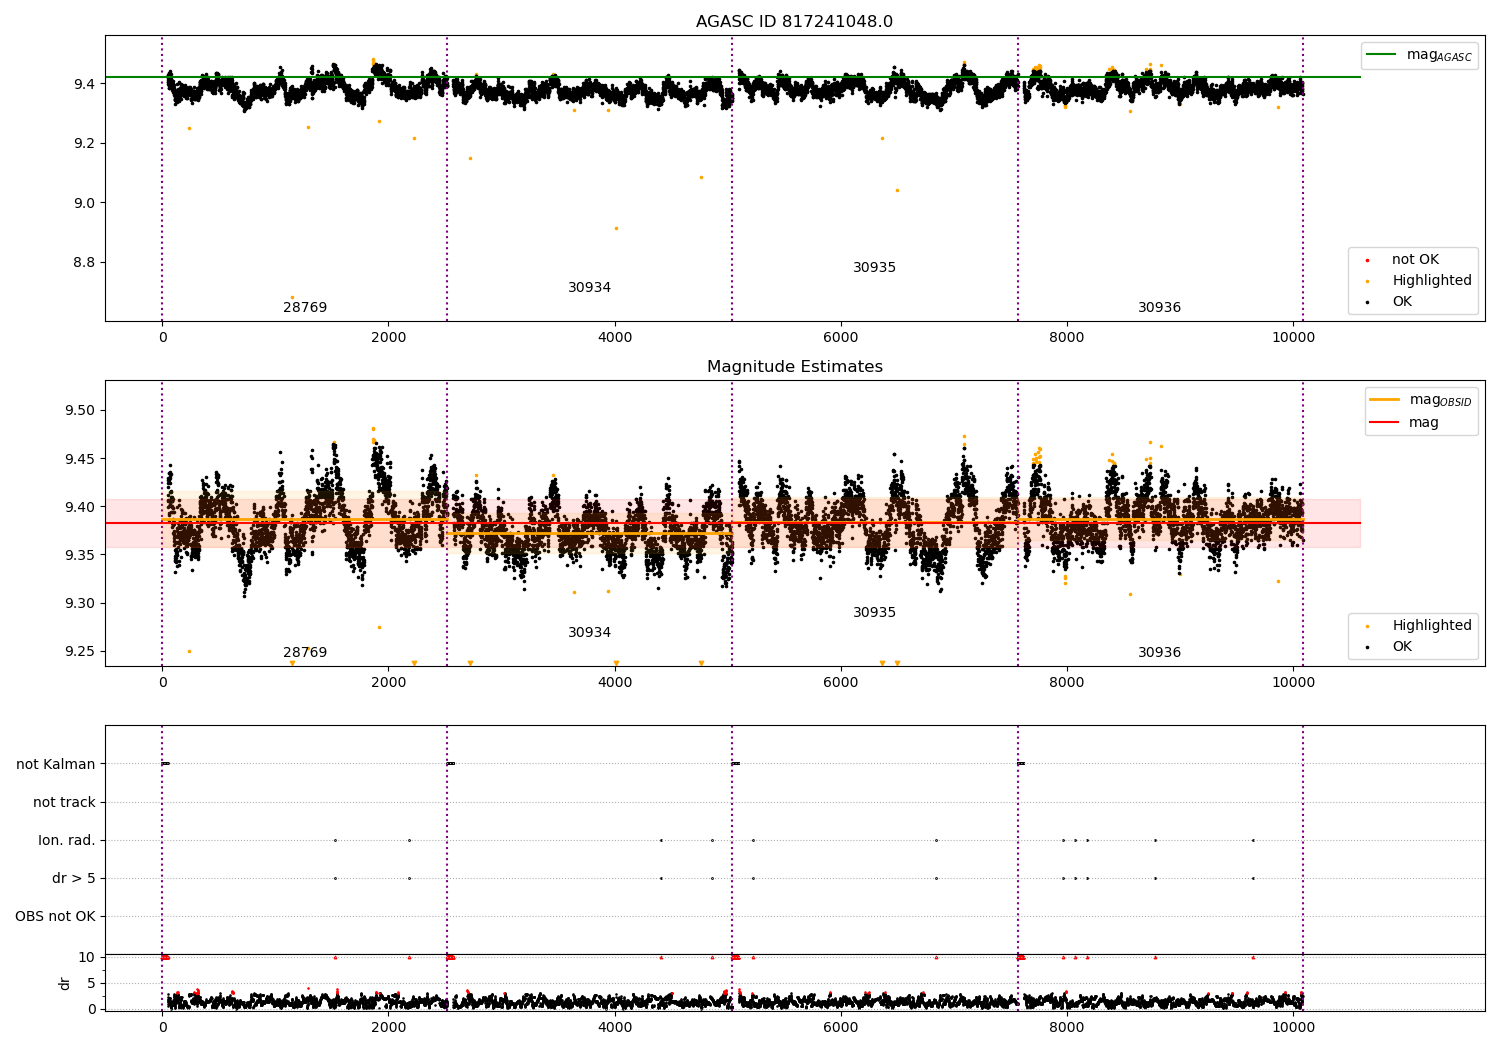Viewport: 1500px width, 1050px height.
Task: Click OBSID label 30935 in the top panel
Action: (875, 268)
